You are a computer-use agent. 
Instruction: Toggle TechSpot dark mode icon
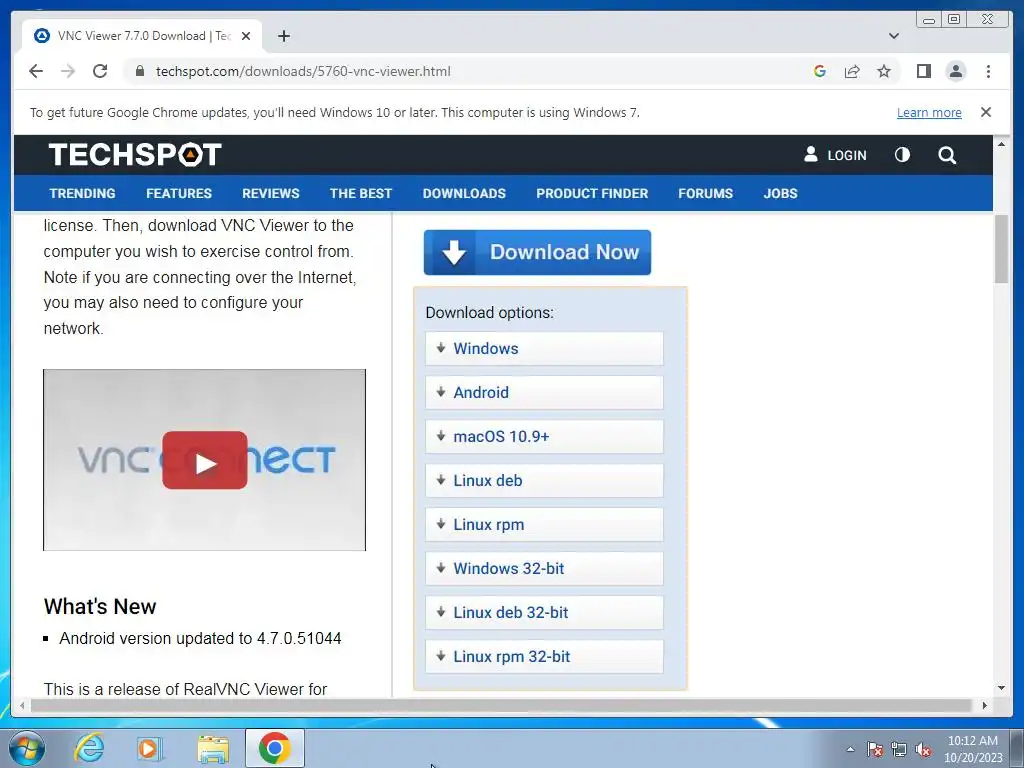pos(902,155)
